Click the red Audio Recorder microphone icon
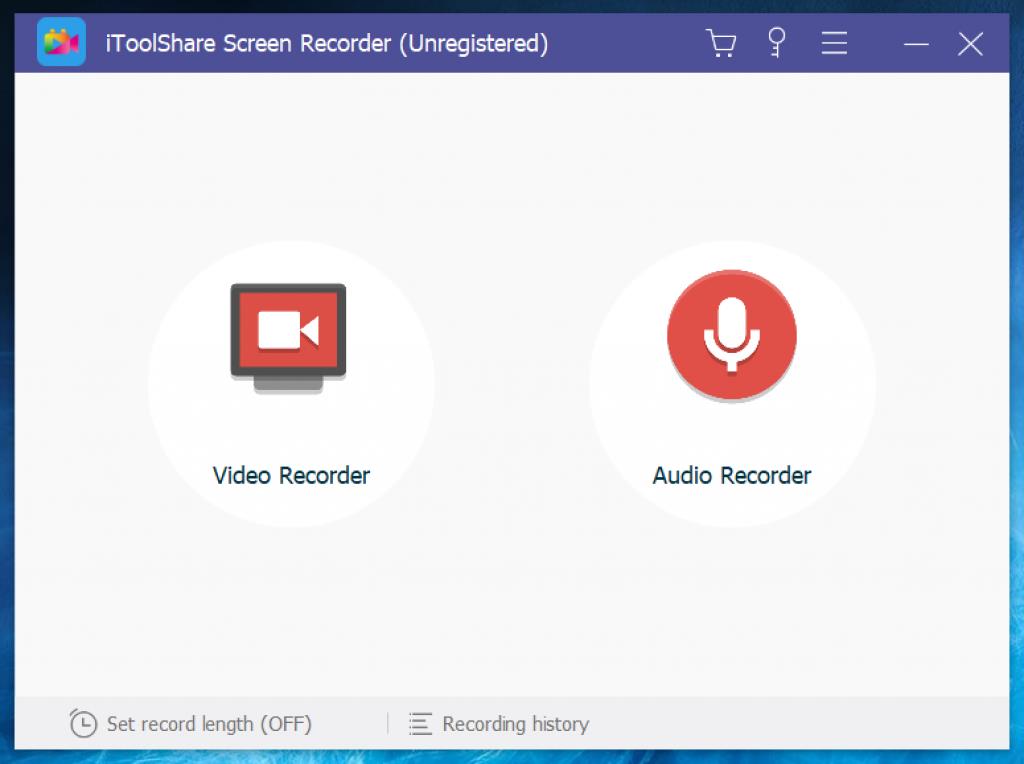The height and width of the screenshot is (764, 1024). 732,334
